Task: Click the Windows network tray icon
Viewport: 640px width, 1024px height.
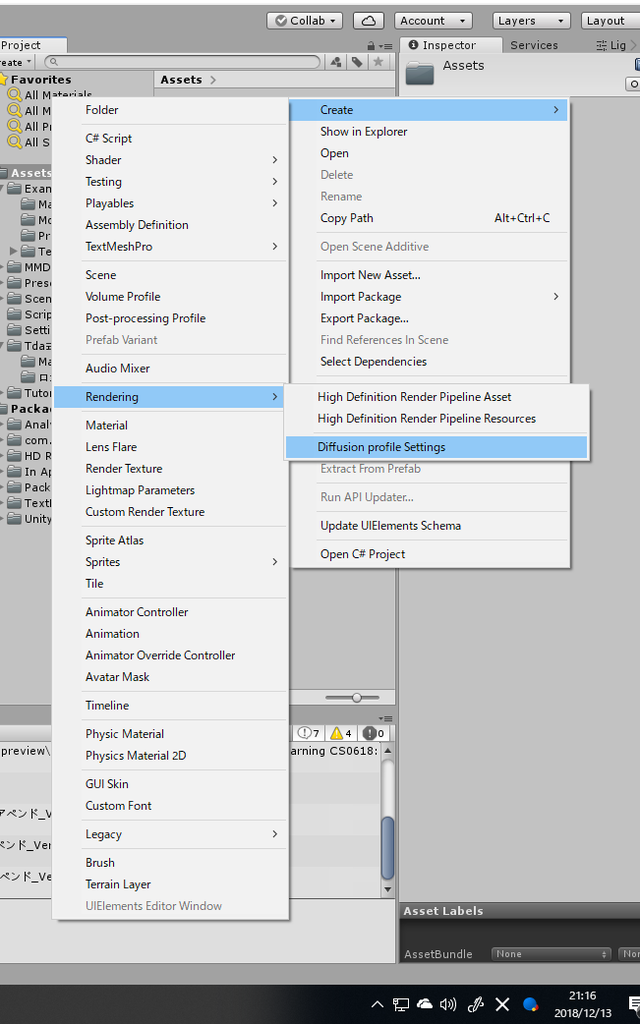Action: point(401,1004)
